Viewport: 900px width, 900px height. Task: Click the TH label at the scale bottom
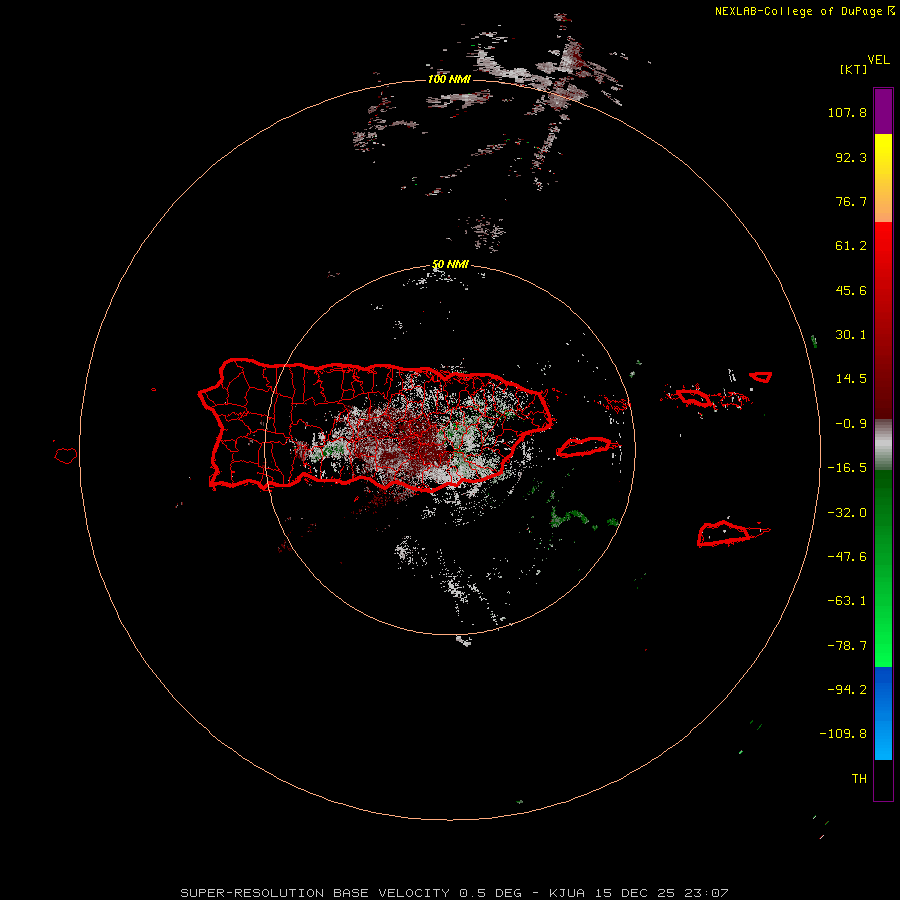pyautogui.click(x=859, y=779)
